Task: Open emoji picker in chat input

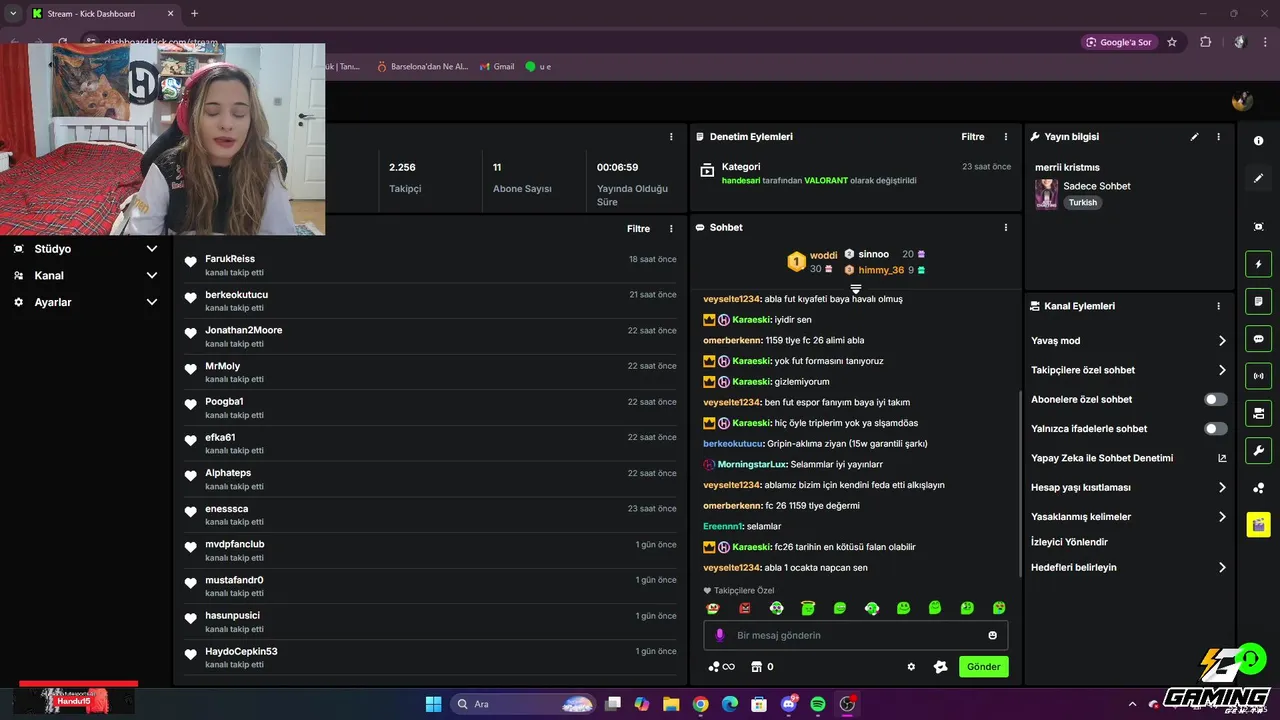Action: click(x=992, y=635)
